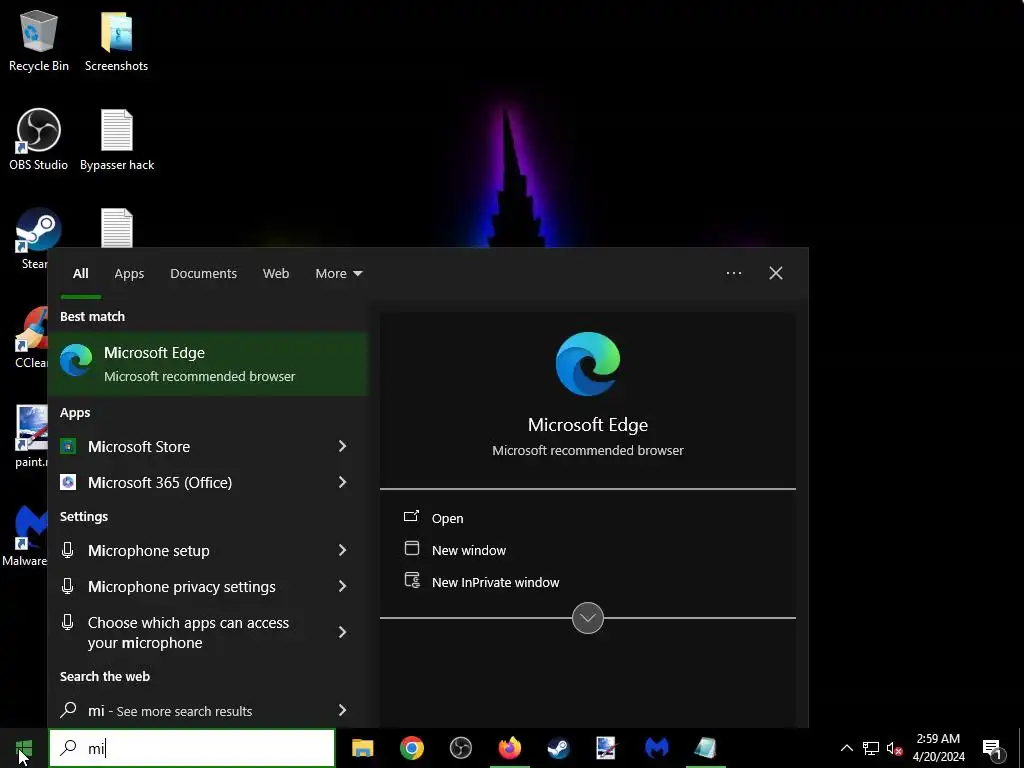Expand Microphone privacy settings arrow

click(342, 586)
